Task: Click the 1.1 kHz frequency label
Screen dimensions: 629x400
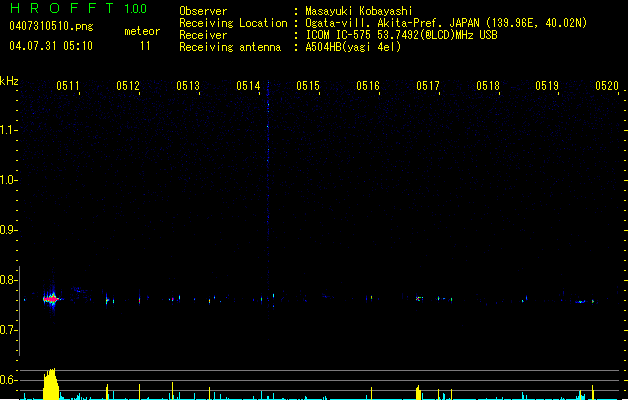Action: [x=7, y=130]
